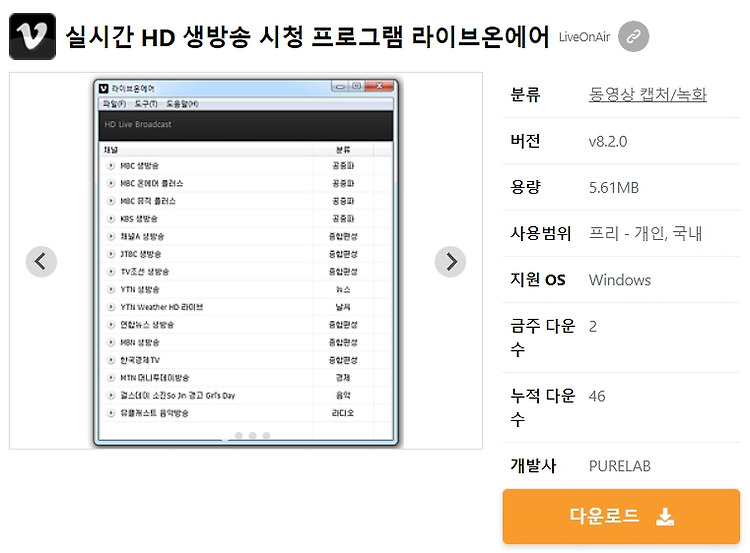Click the play icon beside YTN Weather HD 라이브
The width and height of the screenshot is (750, 553).
(111, 307)
